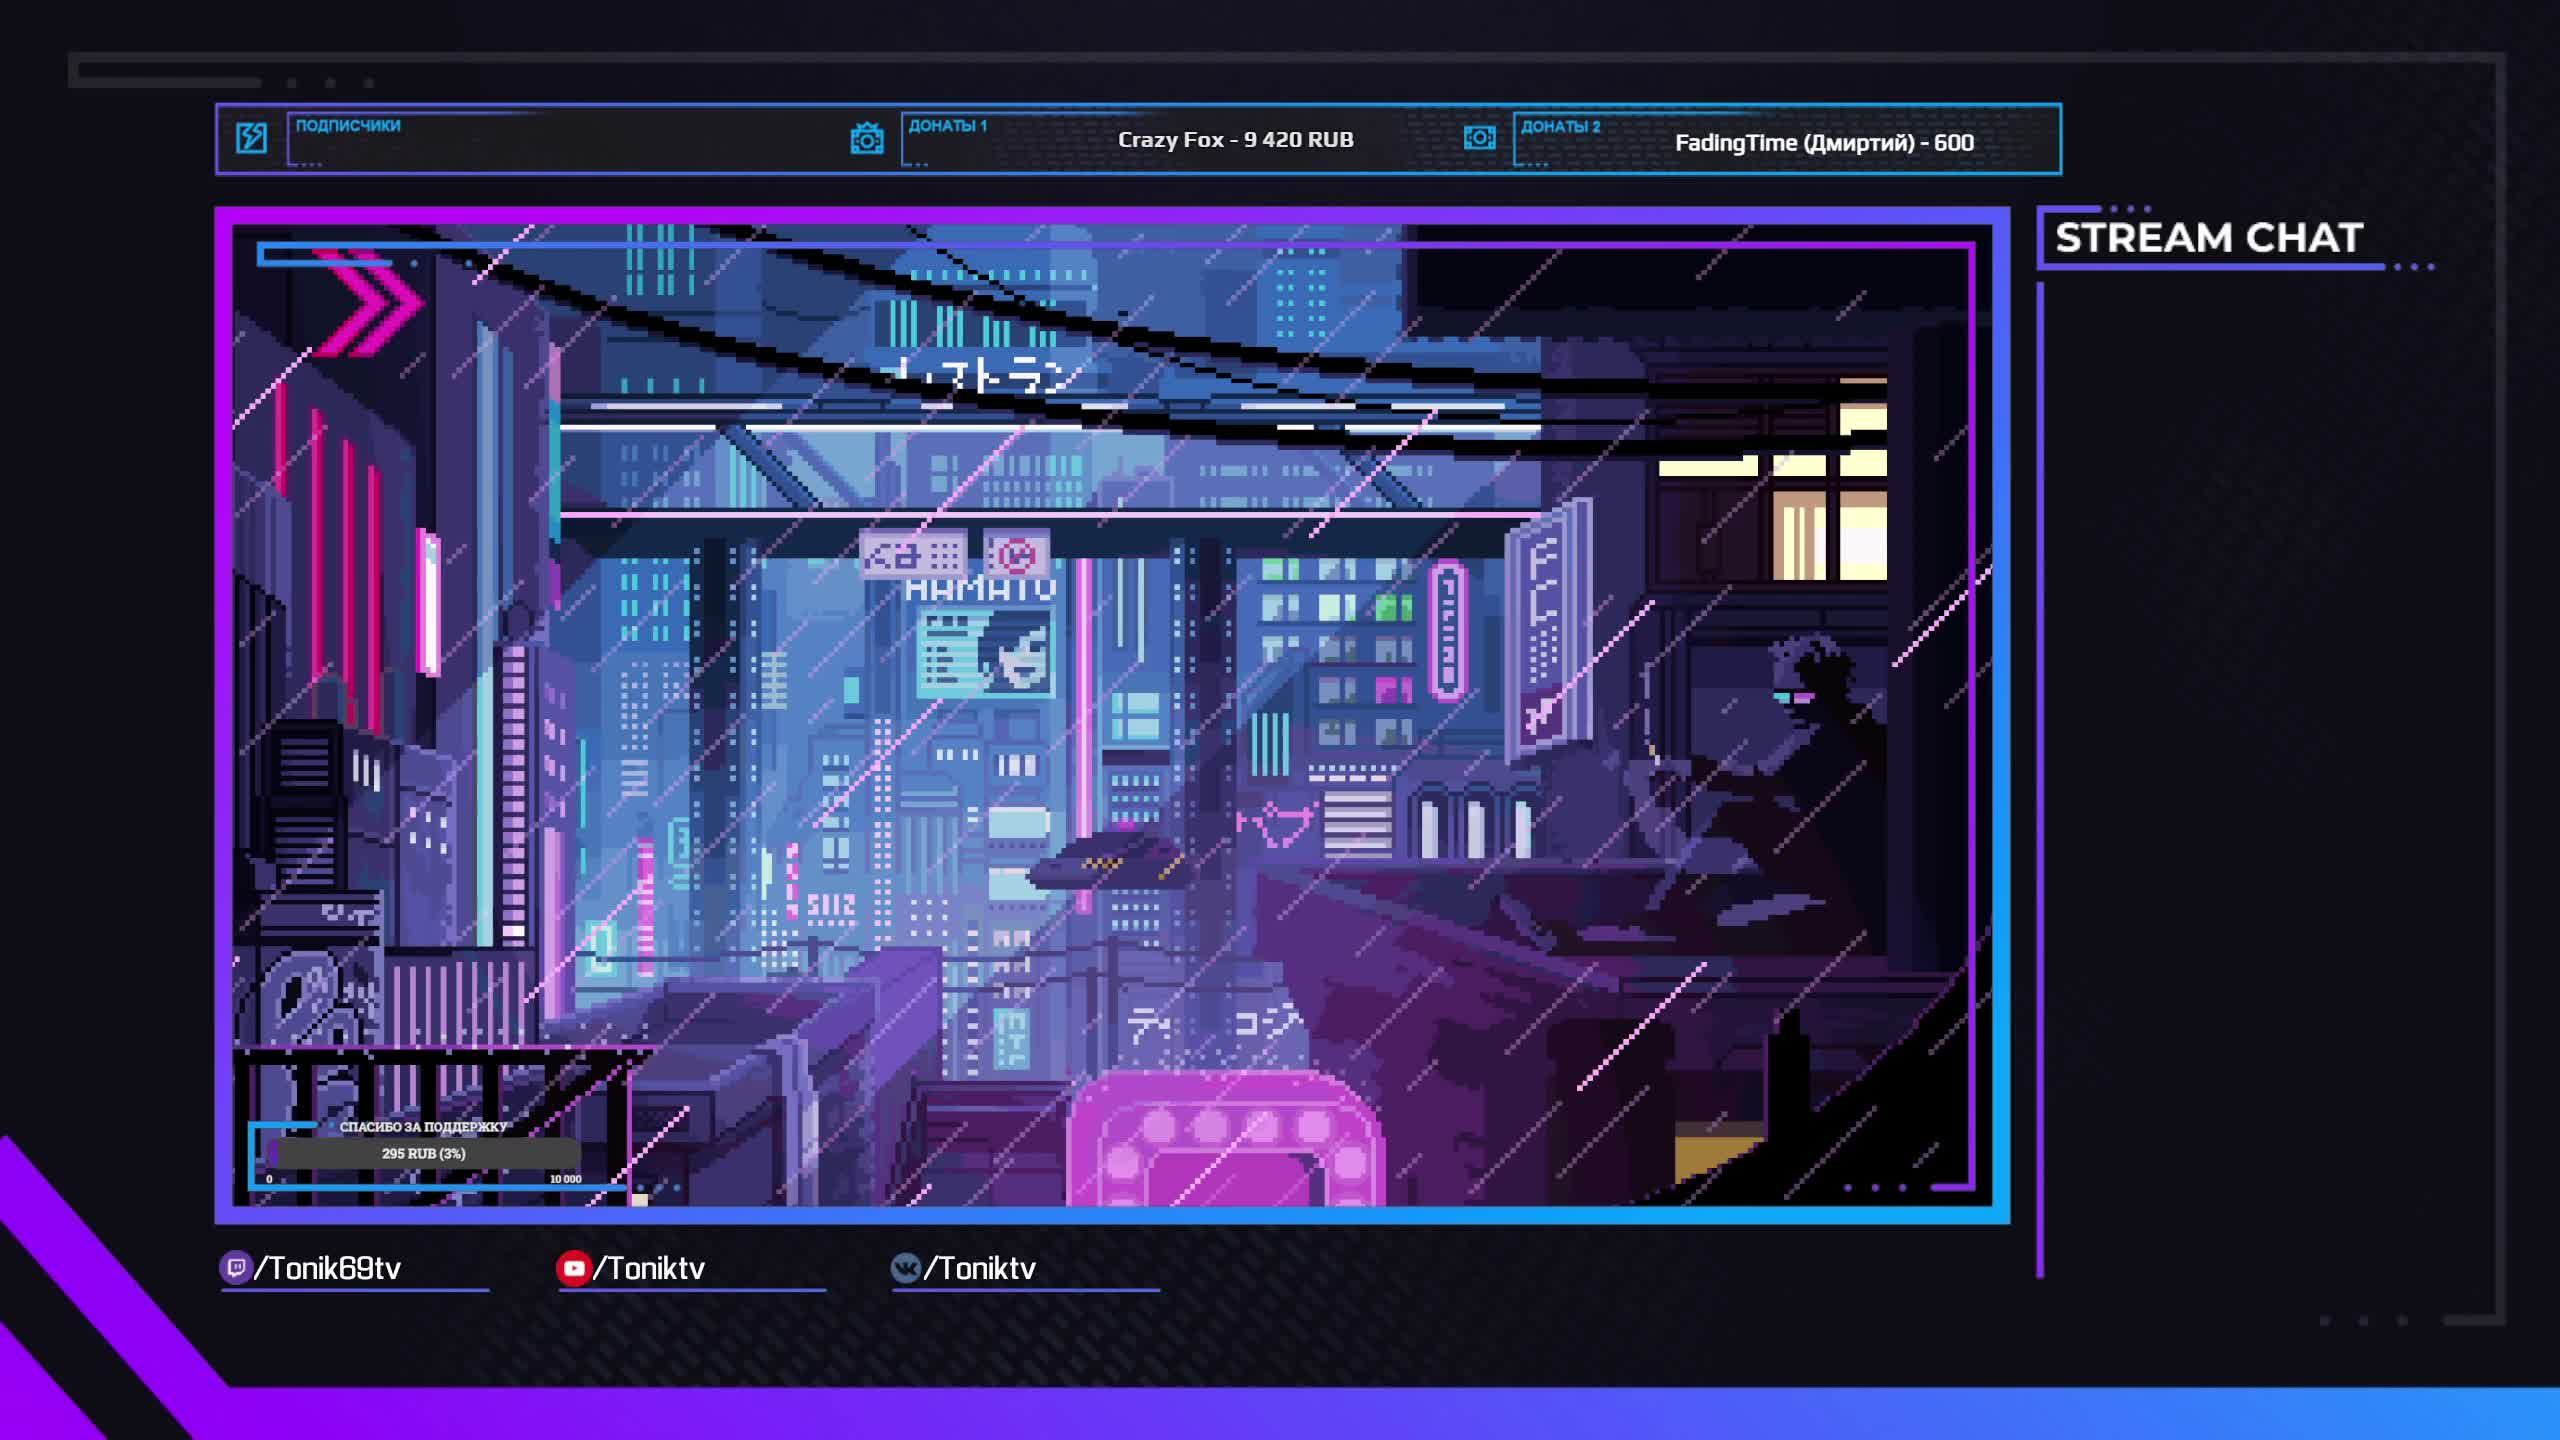The image size is (2560, 1440).
Task: Select the FadingTime donation entry
Action: [x=1823, y=143]
